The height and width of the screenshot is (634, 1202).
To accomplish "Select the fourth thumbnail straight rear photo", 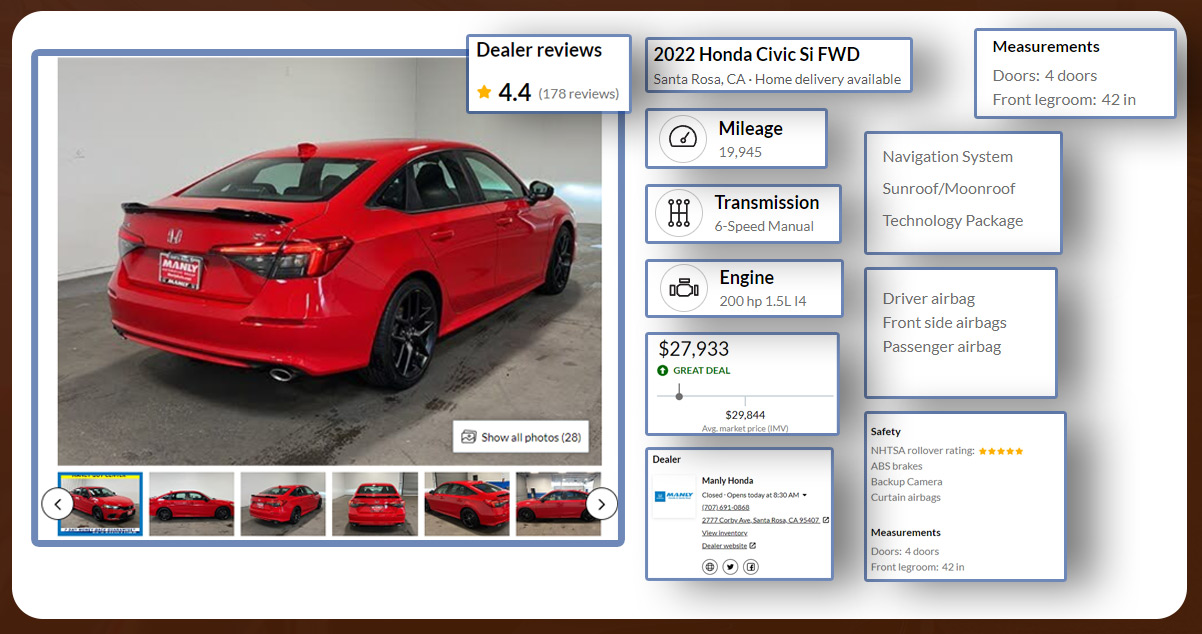I will click(x=375, y=504).
